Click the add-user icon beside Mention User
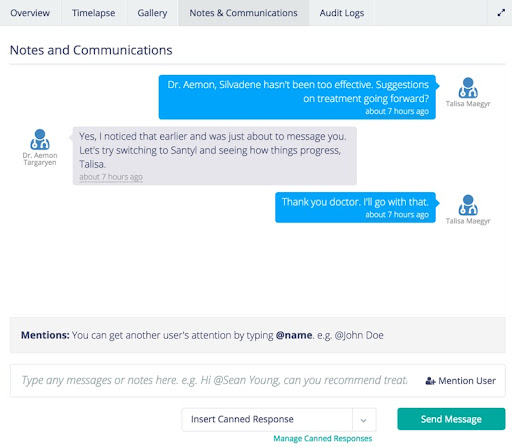512x447 pixels. pos(430,381)
